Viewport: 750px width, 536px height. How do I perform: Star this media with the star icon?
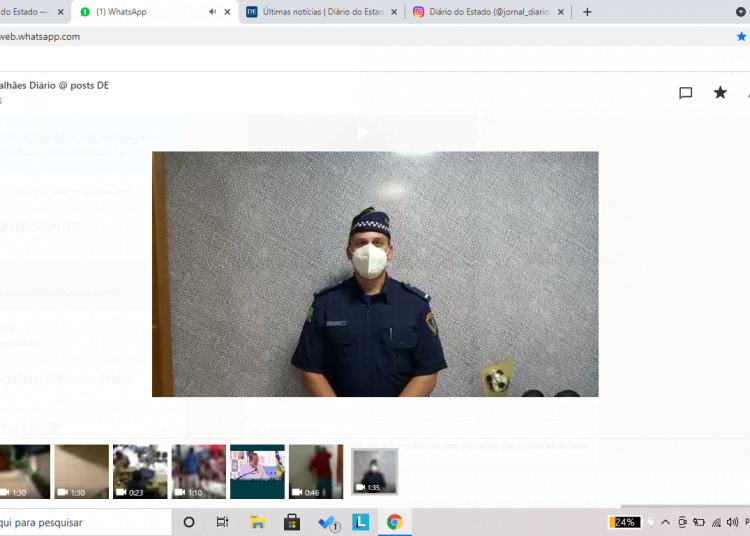pos(720,92)
